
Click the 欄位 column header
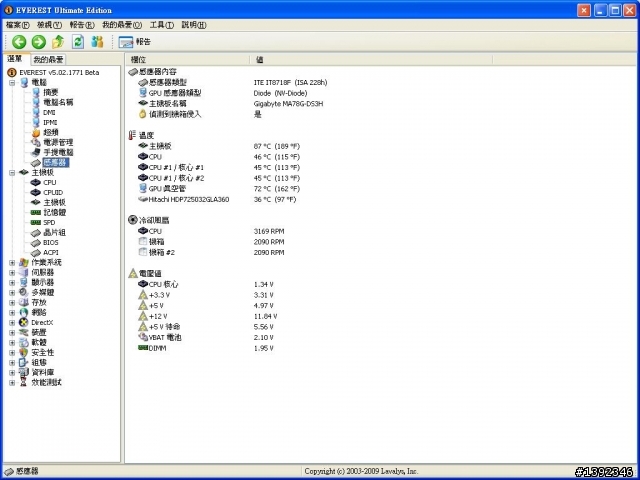[187, 60]
